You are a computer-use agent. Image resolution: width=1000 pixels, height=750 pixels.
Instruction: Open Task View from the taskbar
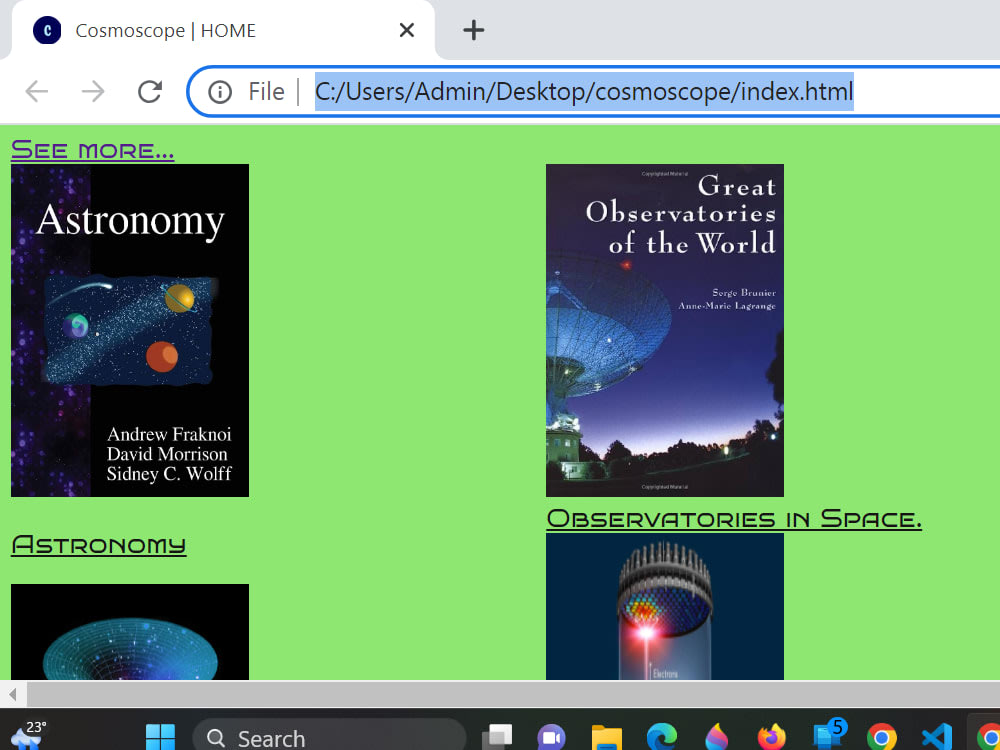point(497,737)
